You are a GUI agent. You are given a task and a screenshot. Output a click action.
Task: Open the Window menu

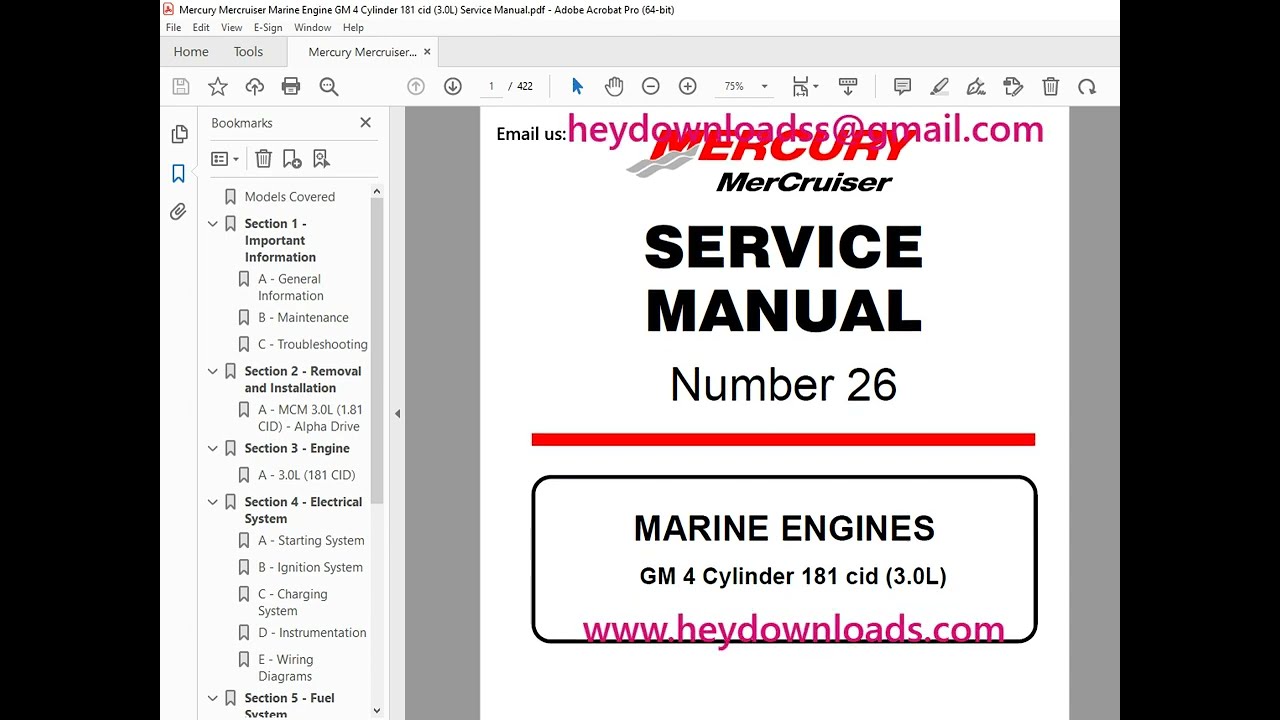pos(313,28)
